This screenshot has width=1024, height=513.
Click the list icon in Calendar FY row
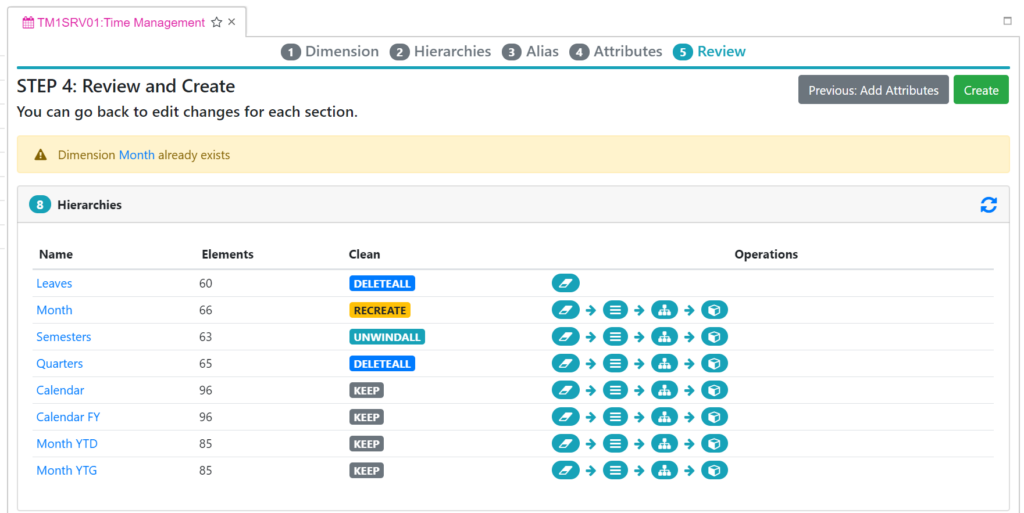pyautogui.click(x=615, y=417)
